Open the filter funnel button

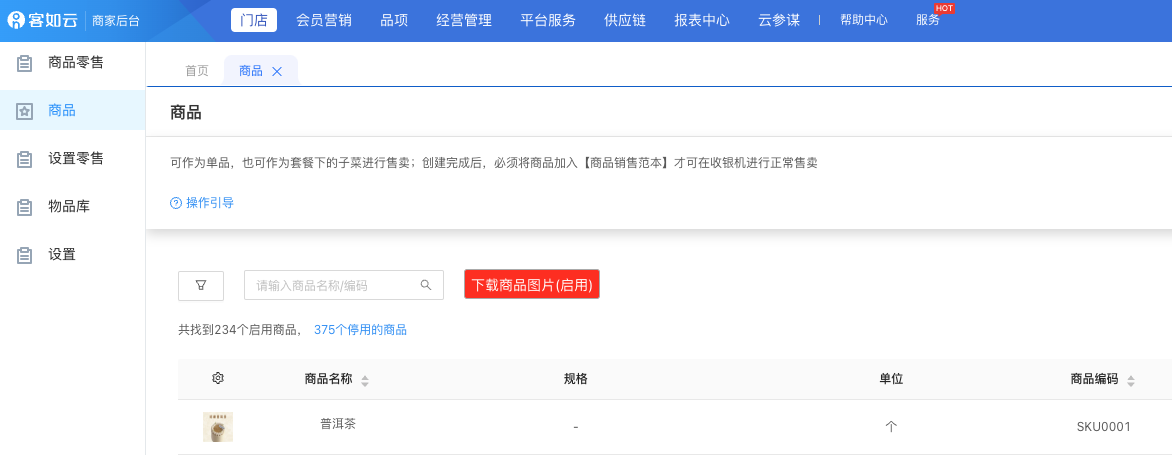click(x=201, y=285)
